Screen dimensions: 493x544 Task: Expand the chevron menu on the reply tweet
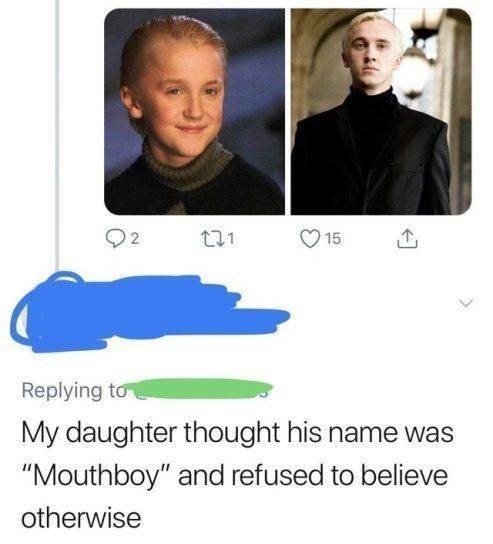464,303
